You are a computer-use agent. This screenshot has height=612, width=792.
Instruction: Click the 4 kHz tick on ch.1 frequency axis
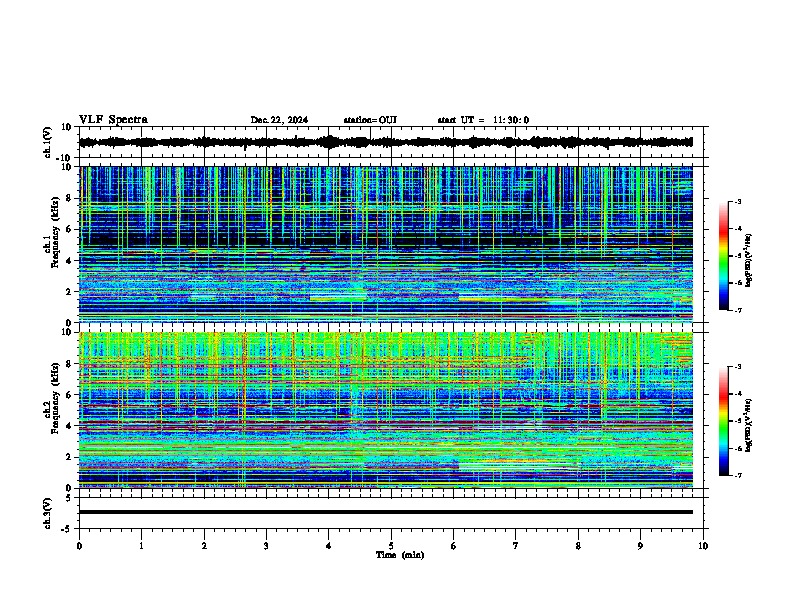click(x=69, y=261)
